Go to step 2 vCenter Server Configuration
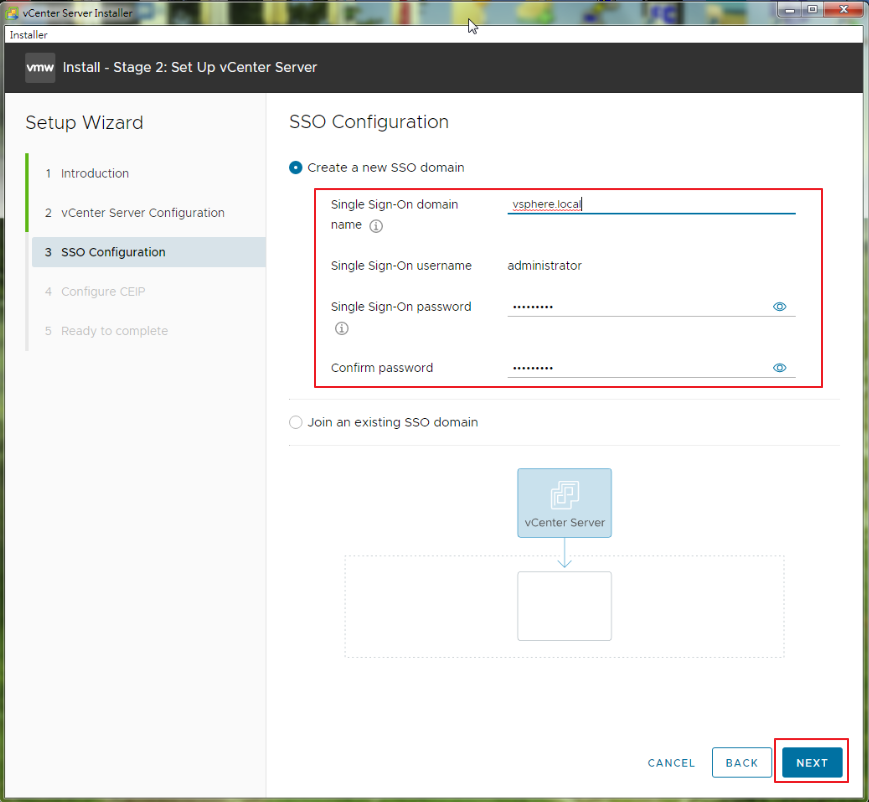869x802 pixels. click(x=142, y=213)
